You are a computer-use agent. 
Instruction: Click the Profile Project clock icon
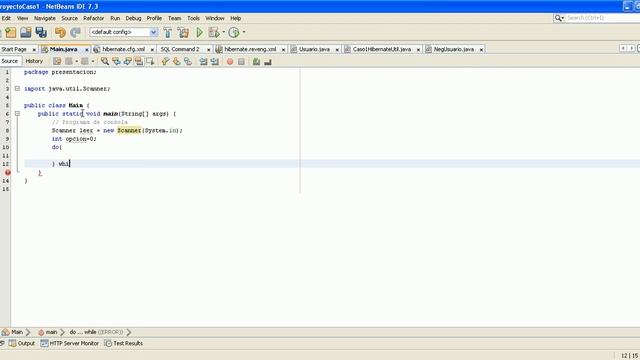(234, 32)
